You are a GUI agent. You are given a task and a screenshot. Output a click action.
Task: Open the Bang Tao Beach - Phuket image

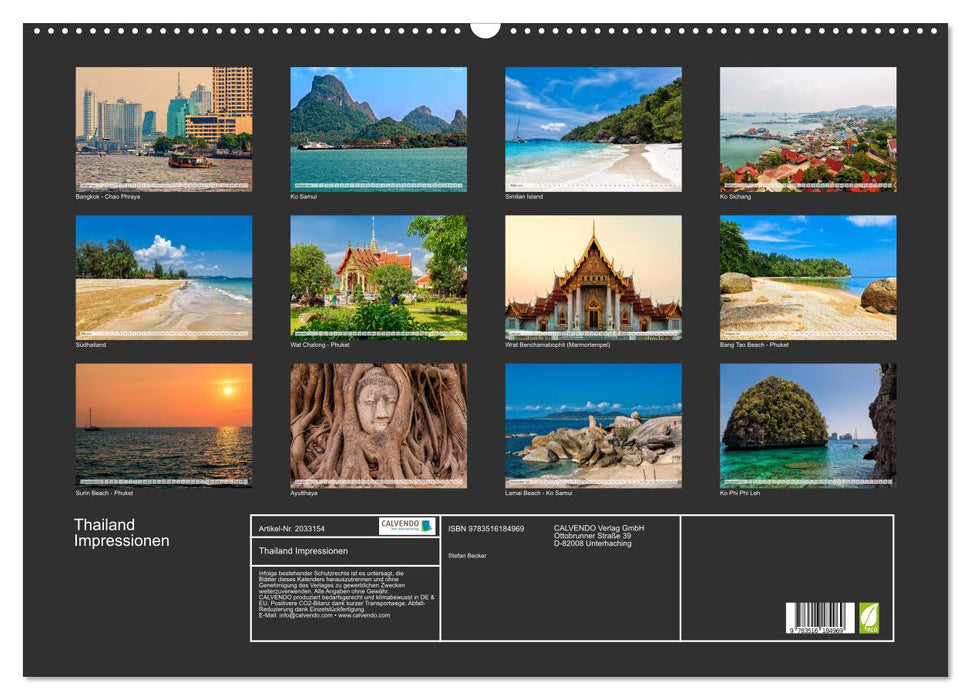[x=810, y=278]
